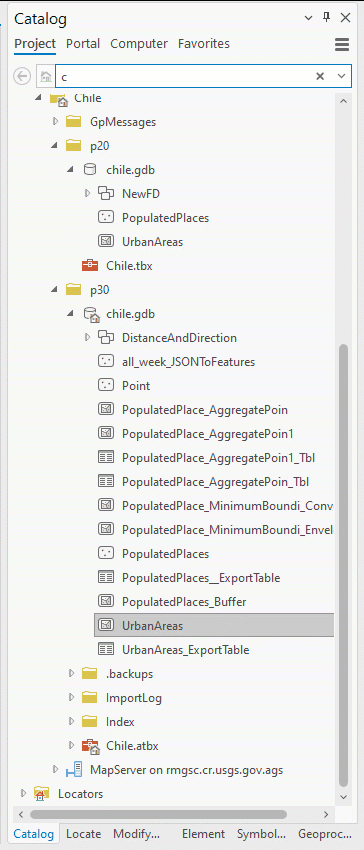The height and width of the screenshot is (850, 364).
Task: Click the GpMessages folder icon
Action: click(x=73, y=121)
